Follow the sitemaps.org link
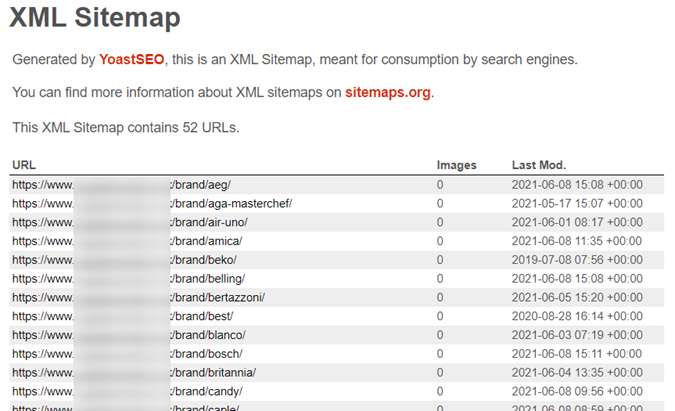Screen dimensions: 675x411 [x=387, y=93]
